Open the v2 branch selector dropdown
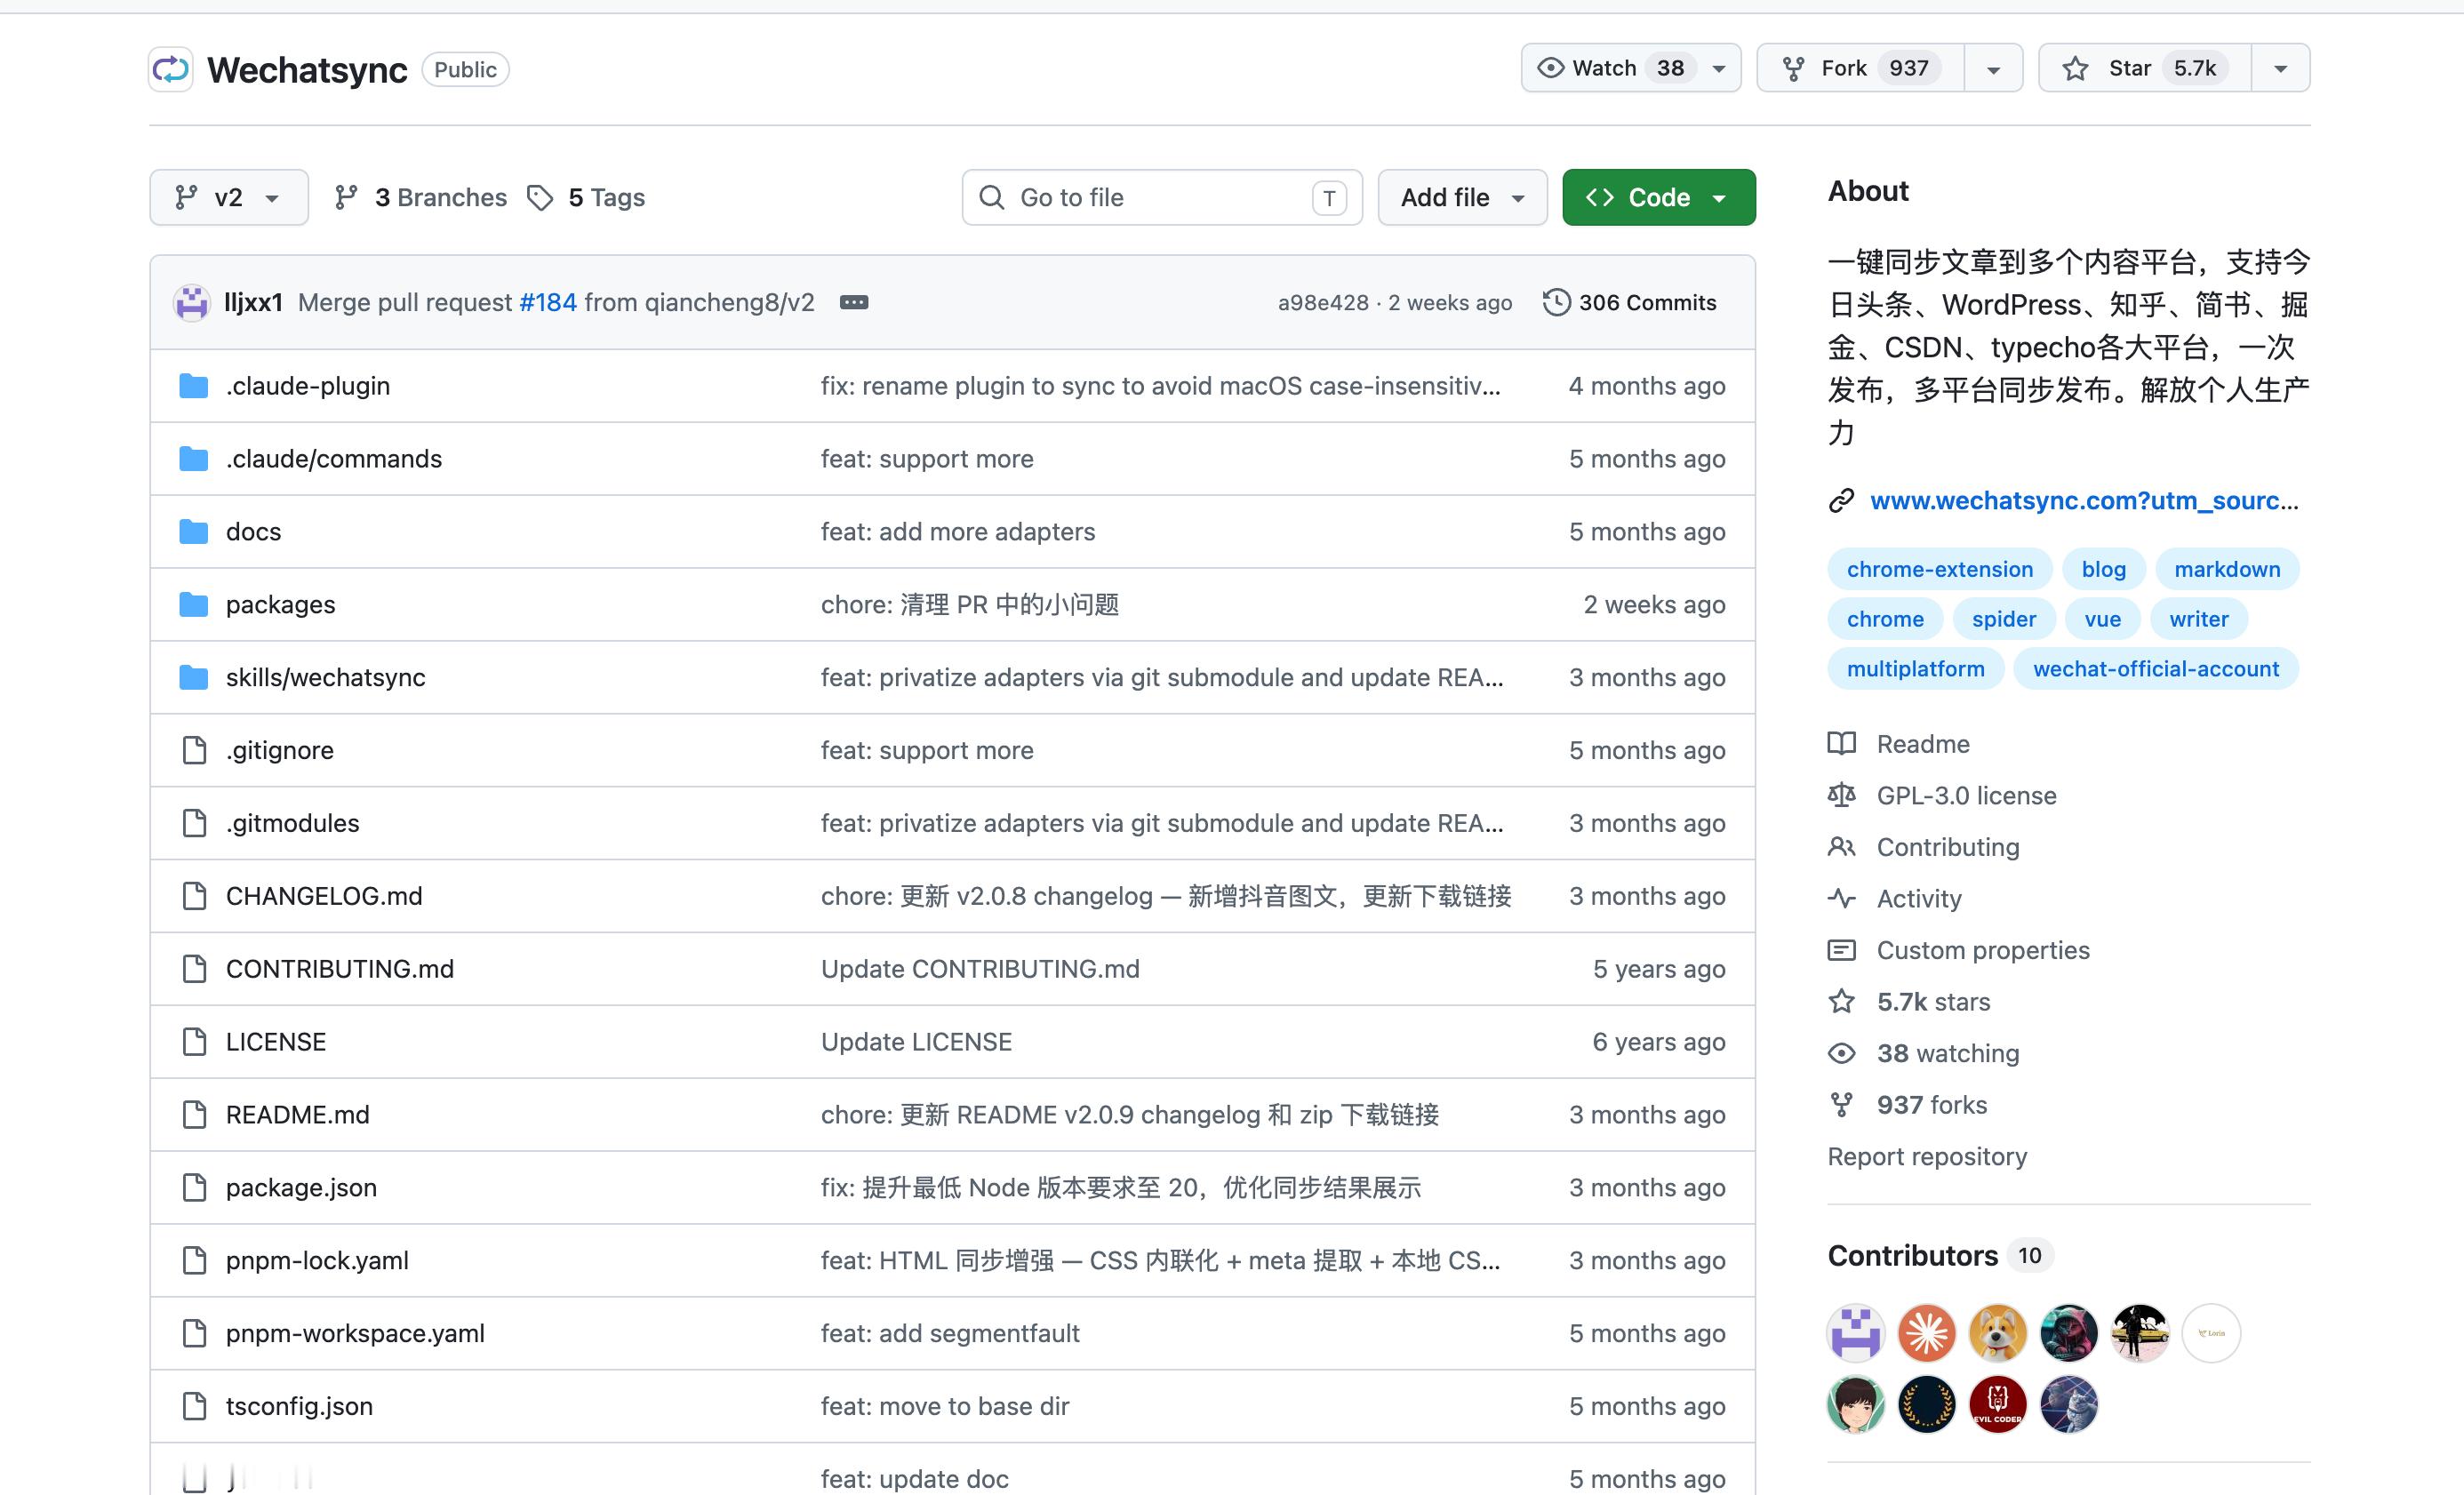Viewport: 2464px width, 1495px height. point(229,197)
